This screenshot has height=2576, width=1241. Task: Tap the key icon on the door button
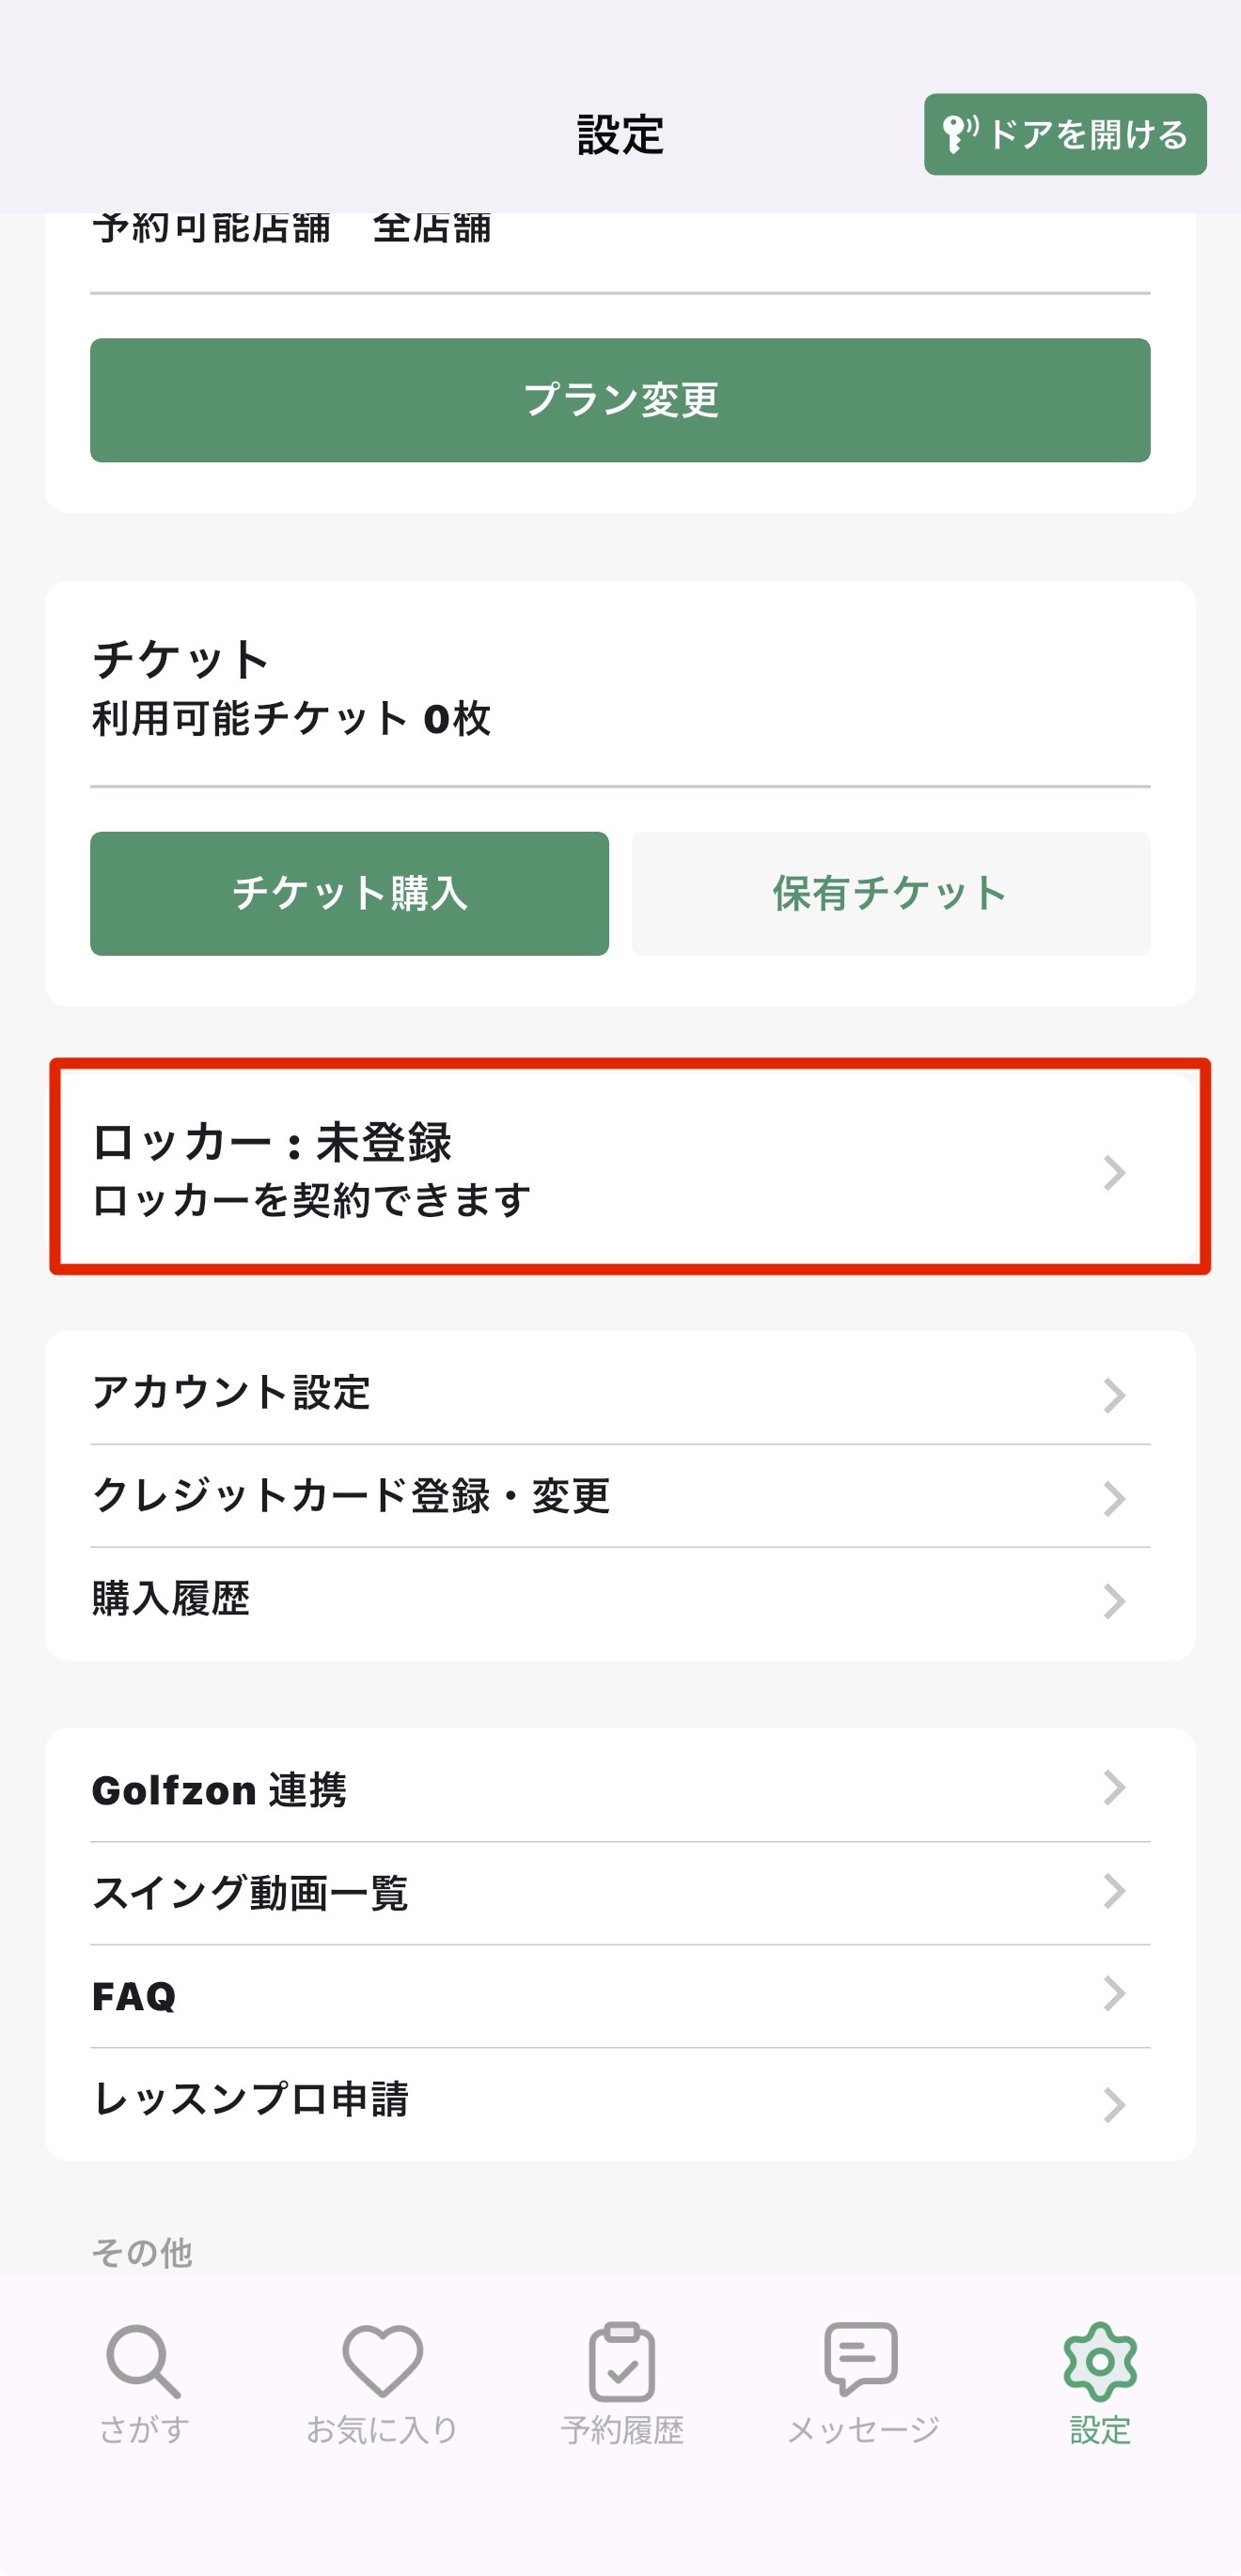(x=958, y=134)
